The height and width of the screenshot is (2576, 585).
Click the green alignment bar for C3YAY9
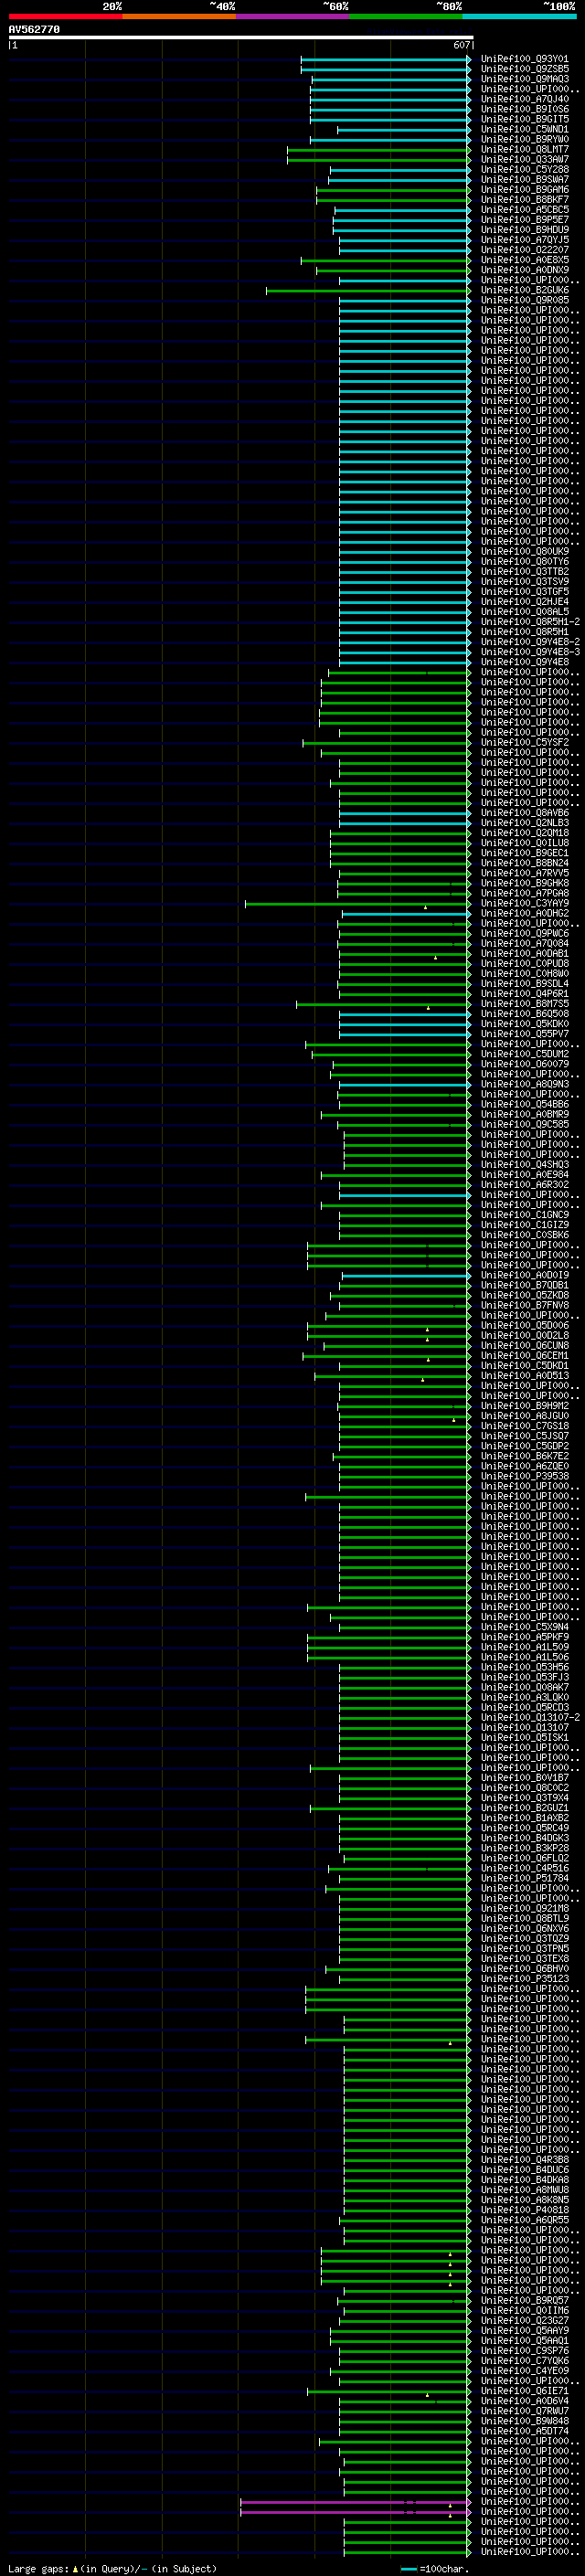click(x=358, y=904)
